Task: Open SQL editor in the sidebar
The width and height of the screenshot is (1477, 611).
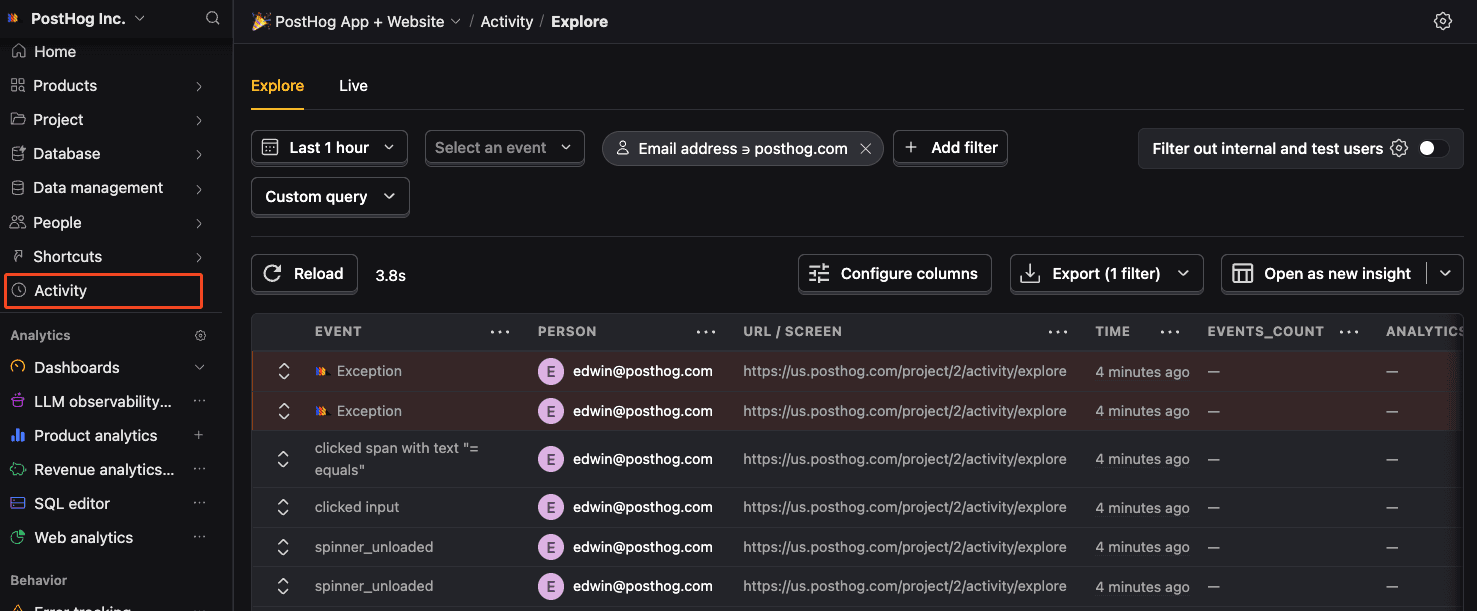Action: [x=72, y=503]
